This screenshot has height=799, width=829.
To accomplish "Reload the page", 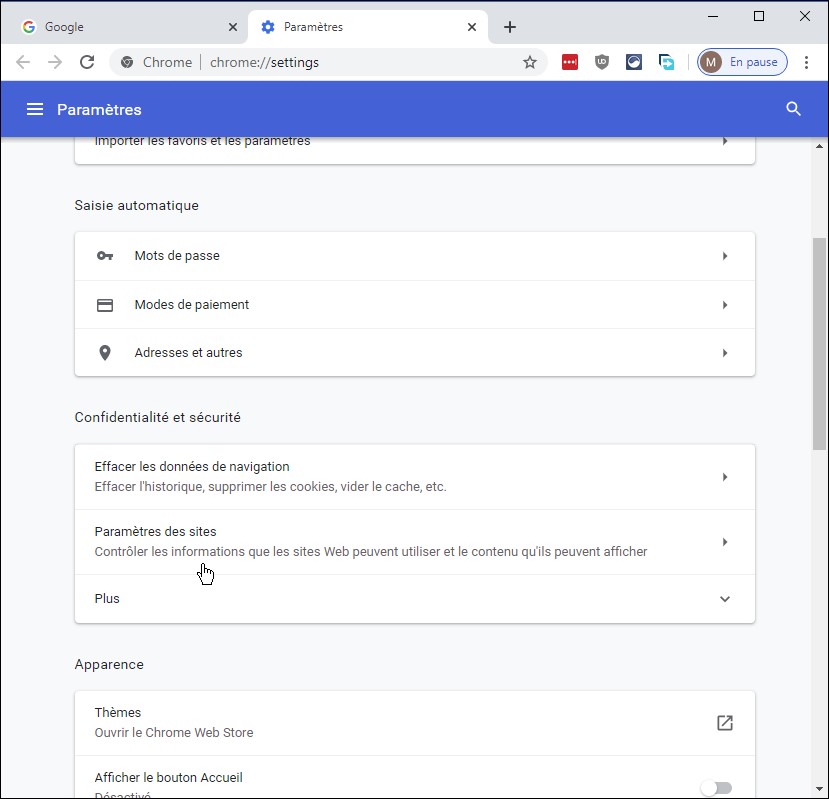I will [87, 62].
